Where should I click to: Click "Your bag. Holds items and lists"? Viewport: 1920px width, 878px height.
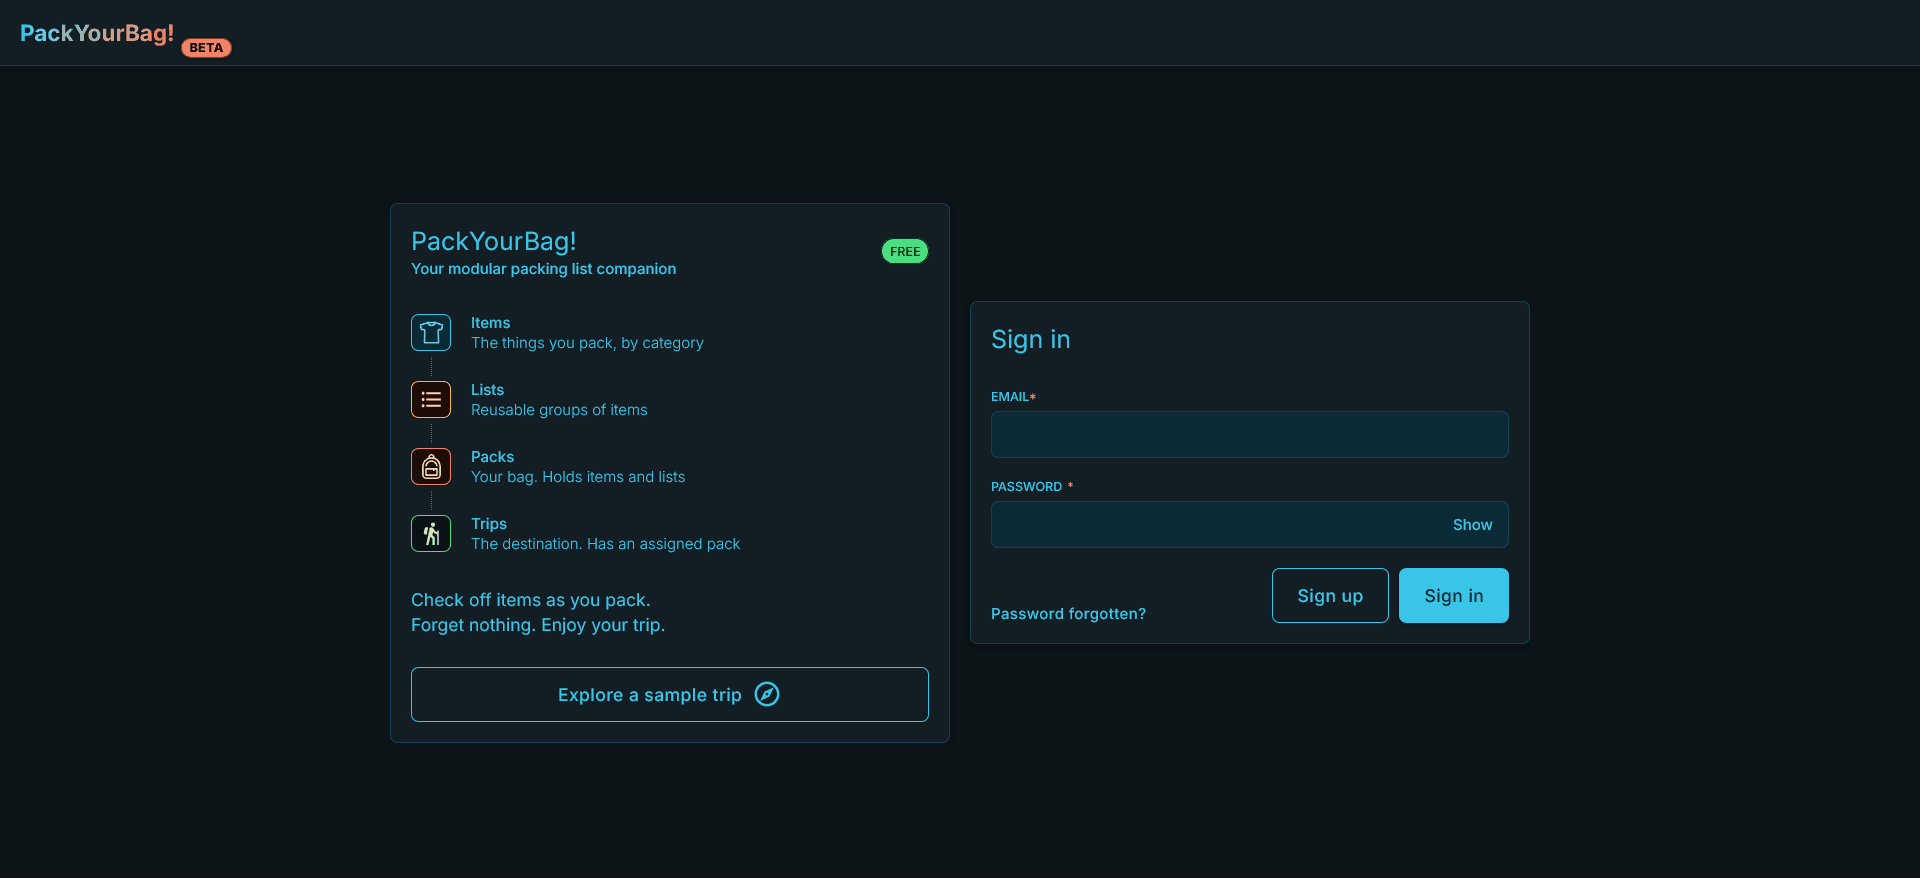[578, 477]
